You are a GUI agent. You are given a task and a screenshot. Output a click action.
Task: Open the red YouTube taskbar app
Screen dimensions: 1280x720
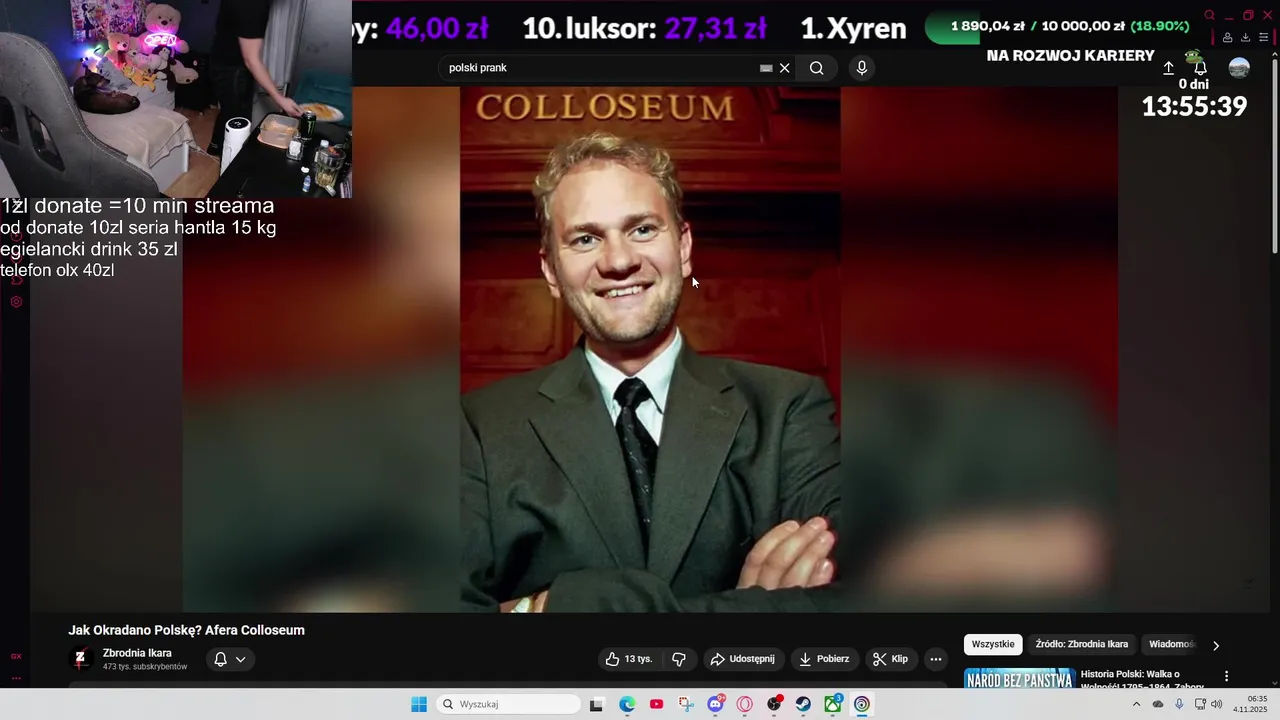(656, 704)
